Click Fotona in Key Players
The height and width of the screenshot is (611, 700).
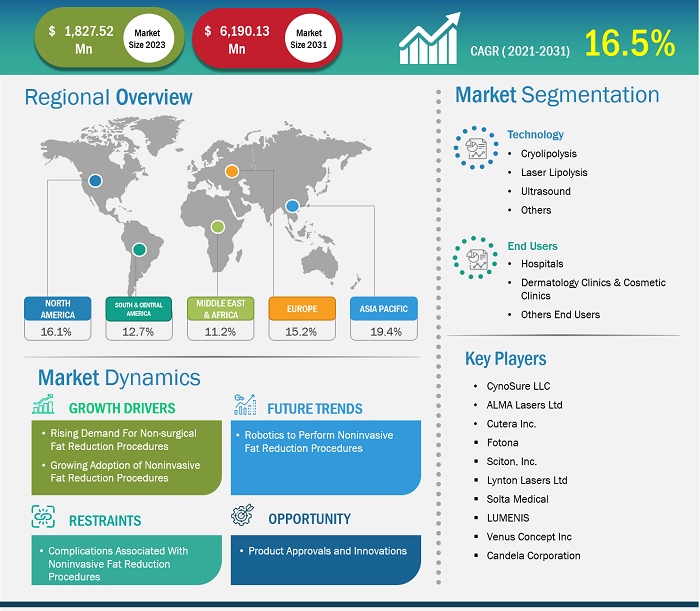(502, 442)
